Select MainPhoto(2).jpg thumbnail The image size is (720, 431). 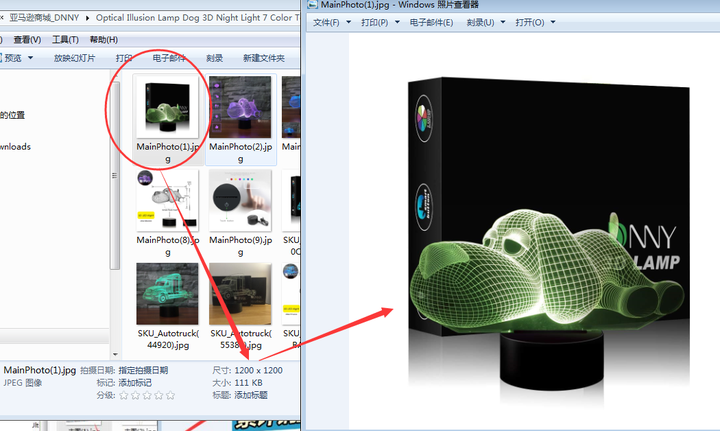[240, 107]
